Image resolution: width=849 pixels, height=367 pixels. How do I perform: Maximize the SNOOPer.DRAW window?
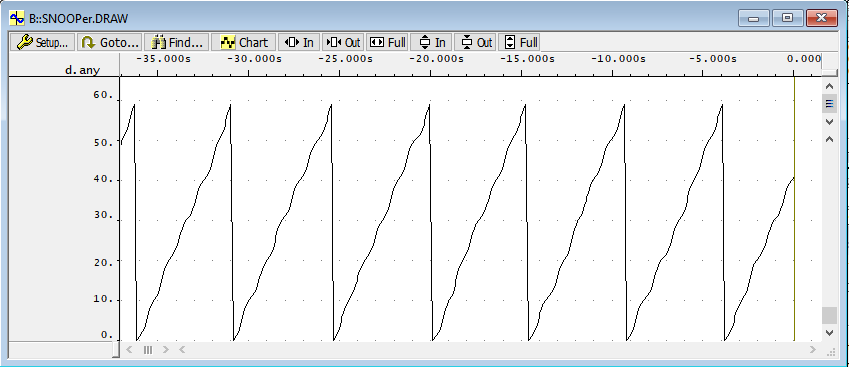(x=787, y=18)
